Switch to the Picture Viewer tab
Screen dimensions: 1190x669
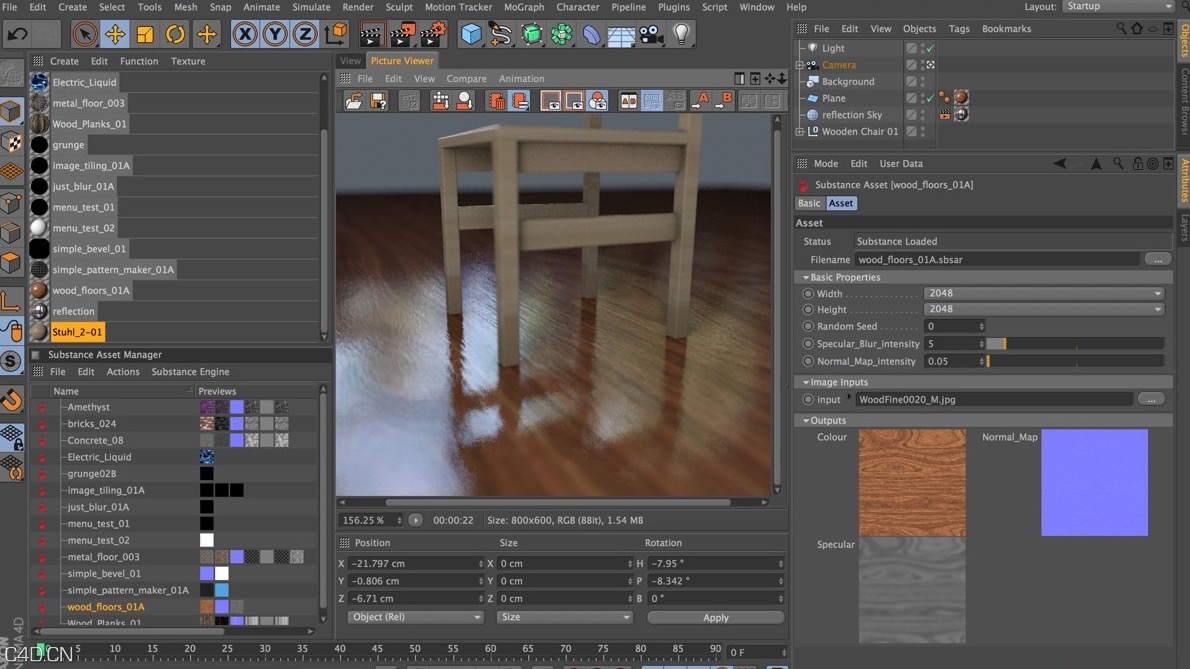402,60
